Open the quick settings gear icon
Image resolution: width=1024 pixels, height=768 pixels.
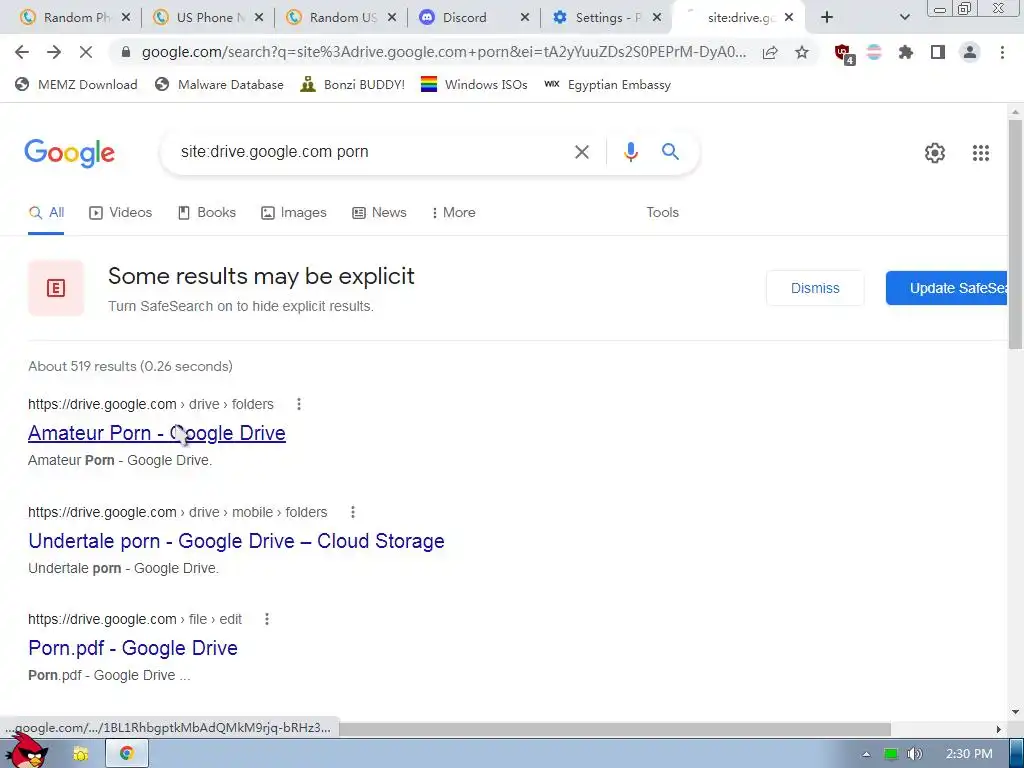pyautogui.click(x=935, y=153)
